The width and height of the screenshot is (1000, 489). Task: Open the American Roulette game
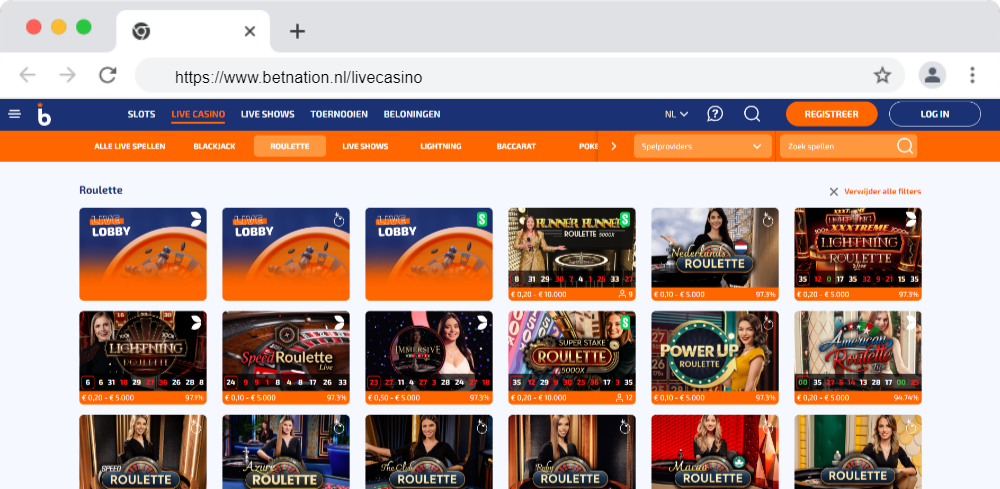click(x=858, y=357)
